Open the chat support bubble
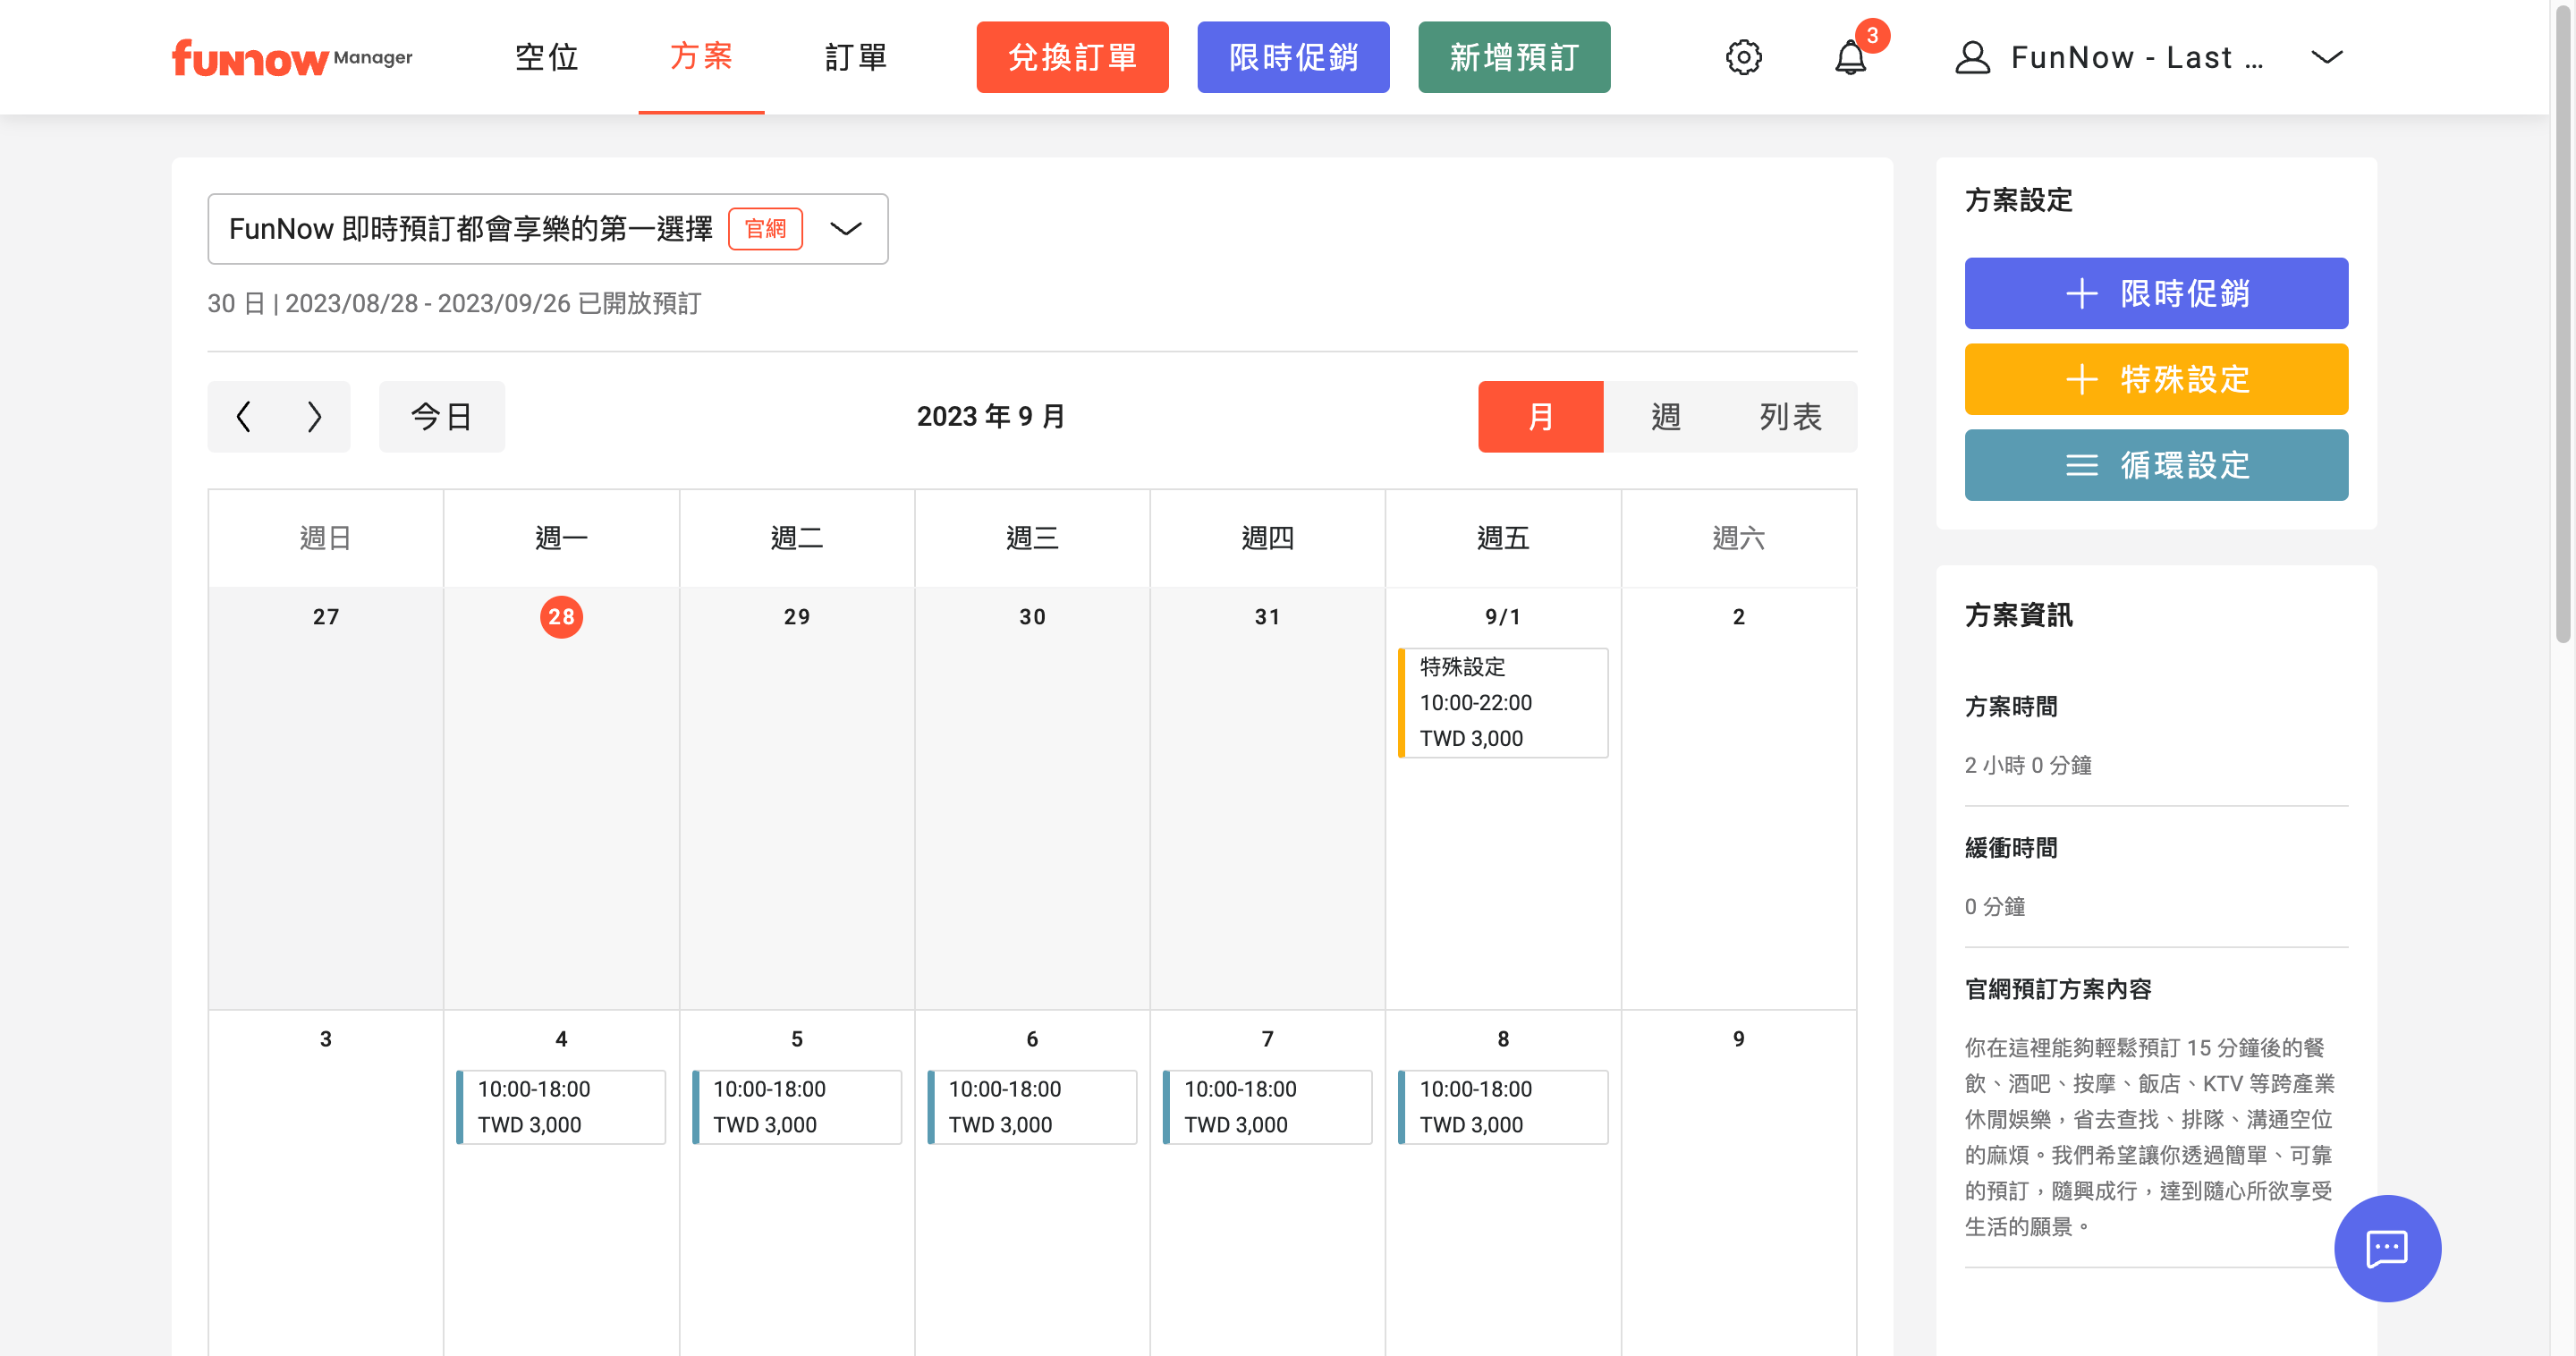Screen dimensions: 2576x1356 pos(2386,1248)
